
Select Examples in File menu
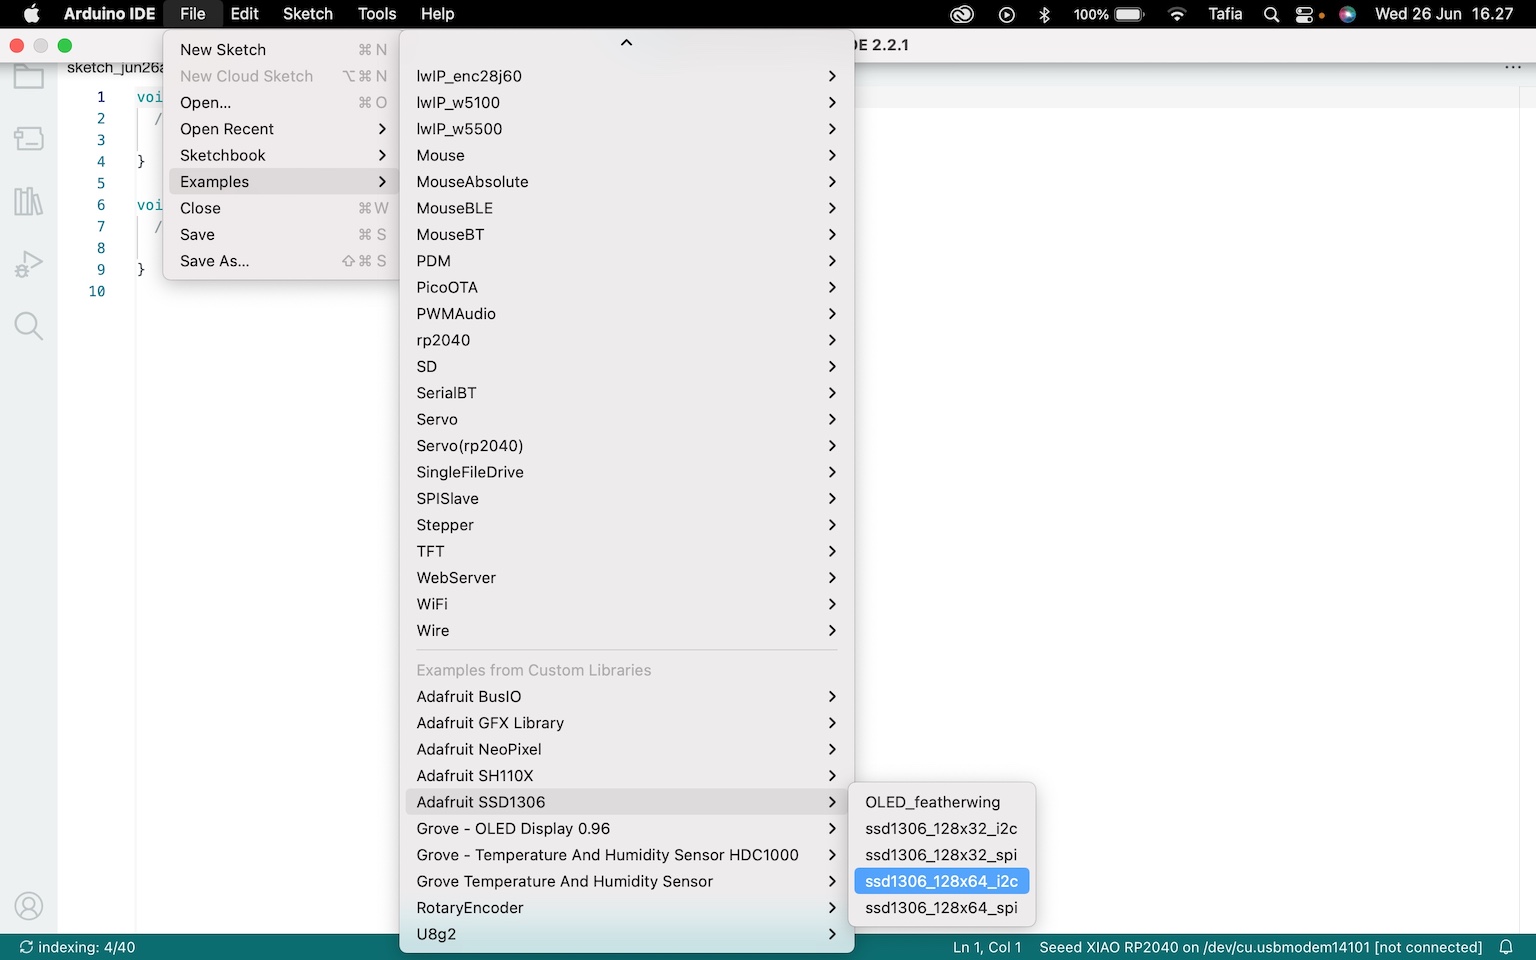click(283, 182)
